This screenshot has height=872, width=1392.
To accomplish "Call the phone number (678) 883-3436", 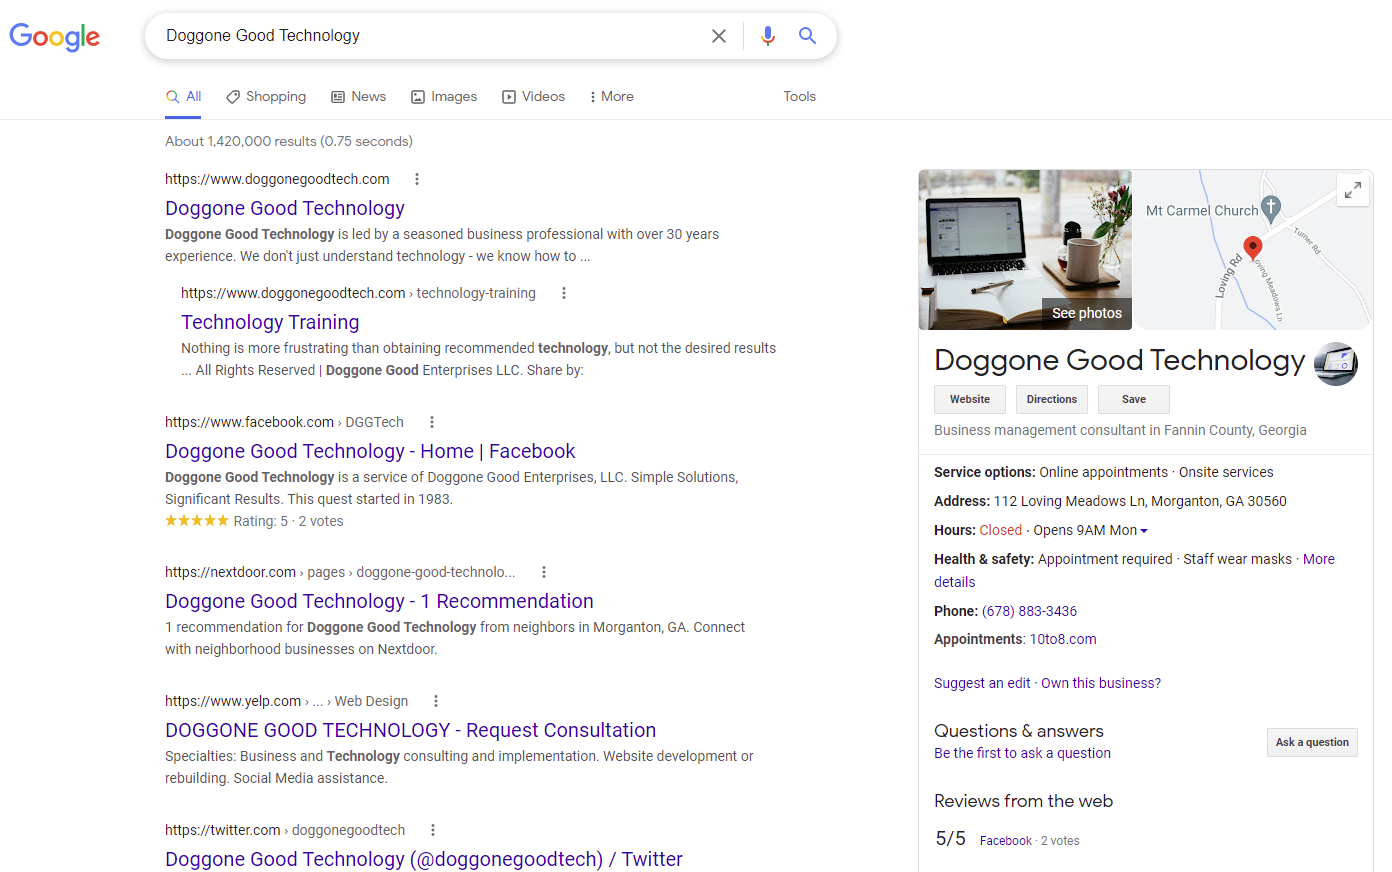I will click(1029, 611).
